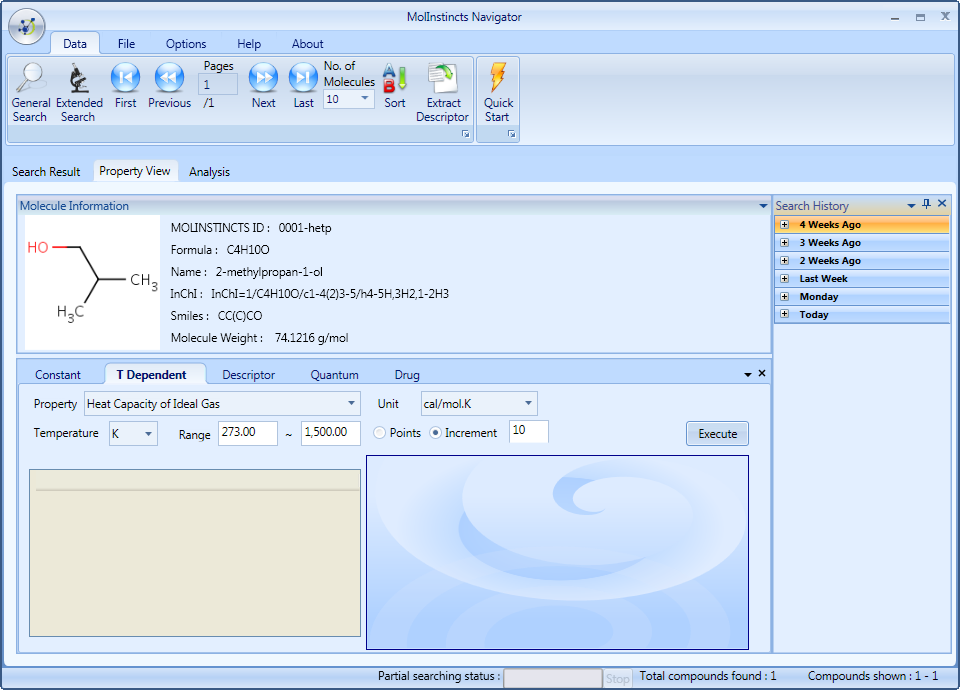Collapse the Molecule Information panel arrow
Image resolution: width=960 pixels, height=690 pixels.
tap(763, 206)
